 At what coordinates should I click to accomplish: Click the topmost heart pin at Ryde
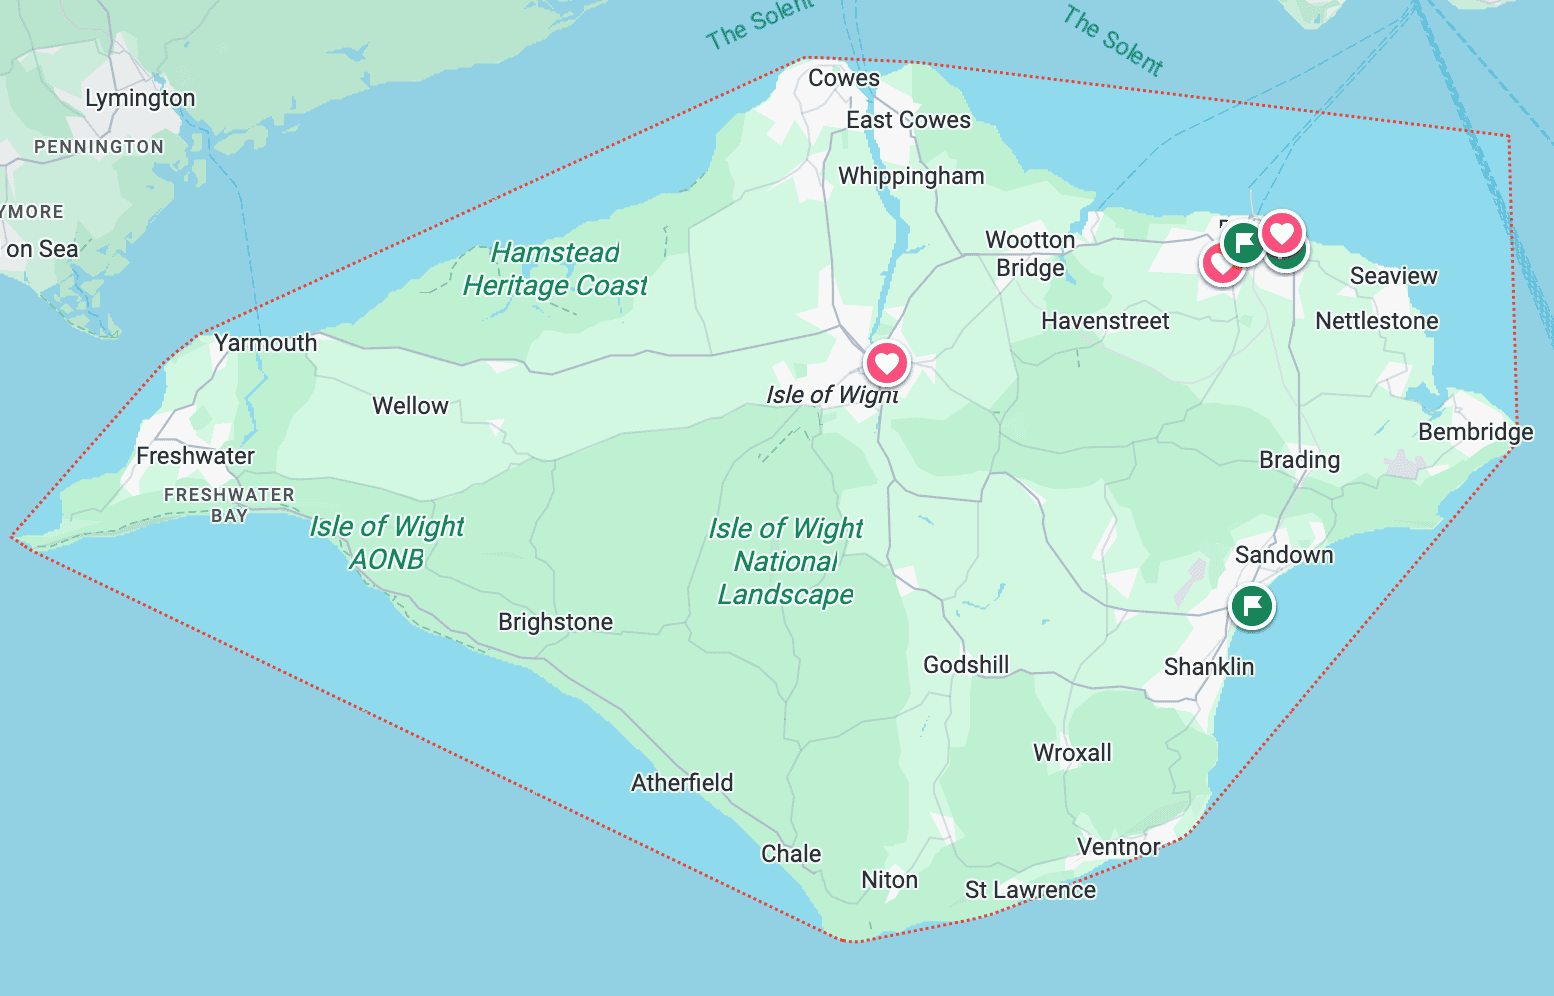pyautogui.click(x=1282, y=234)
